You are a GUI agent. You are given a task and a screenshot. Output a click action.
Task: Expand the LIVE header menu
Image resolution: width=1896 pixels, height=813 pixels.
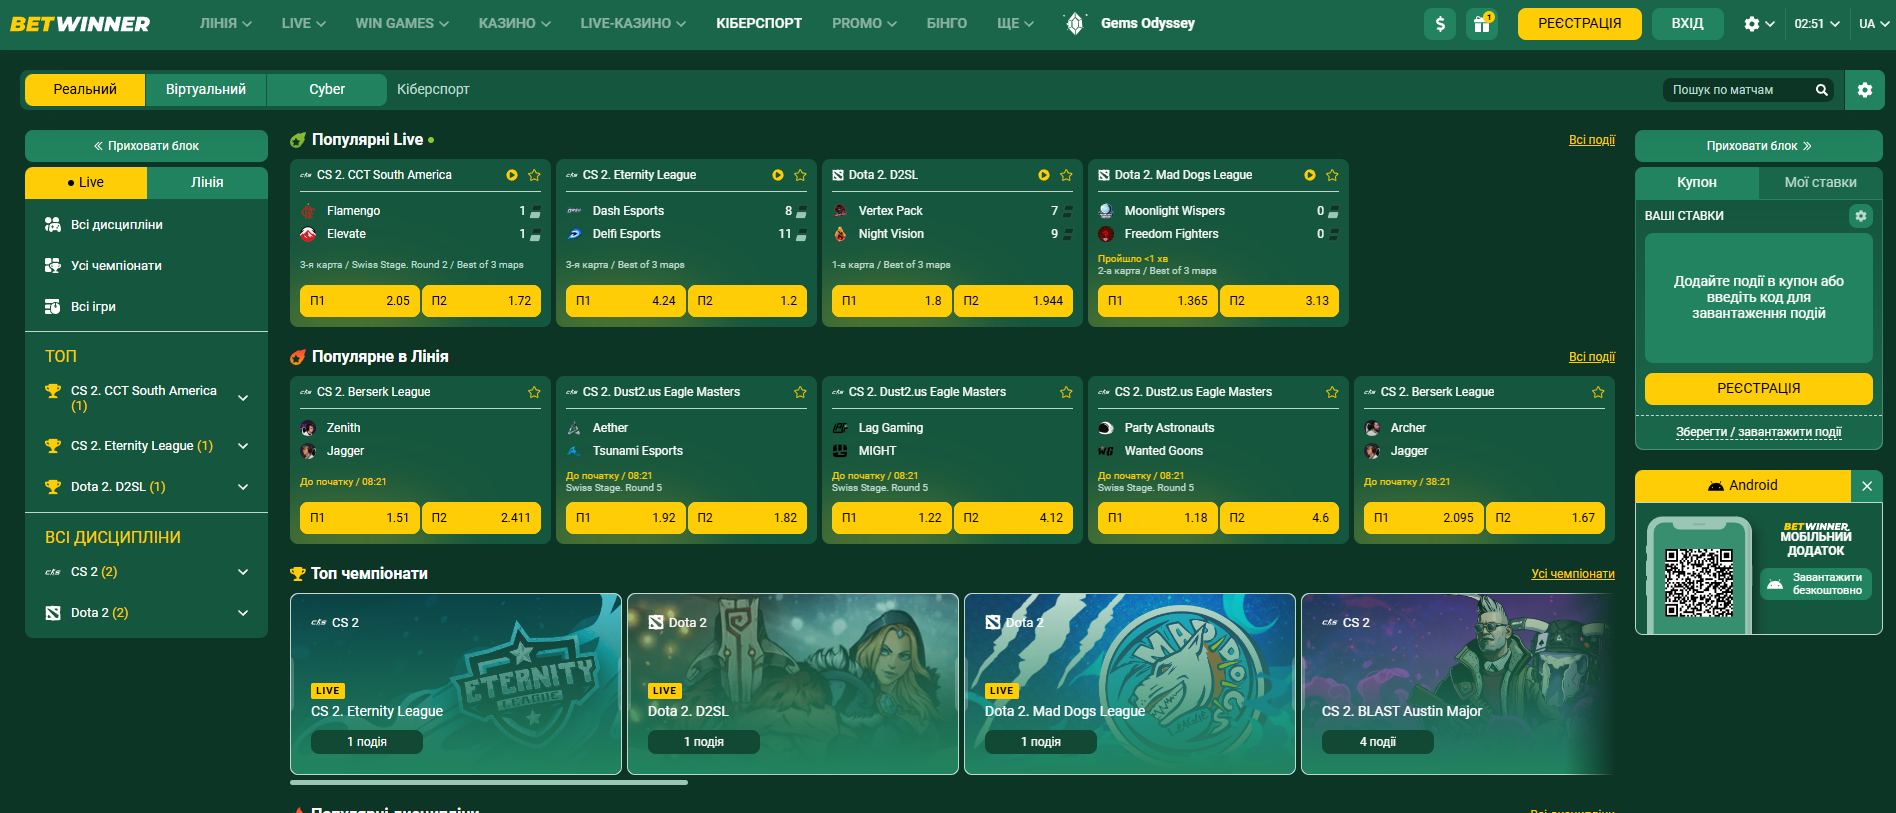[x=304, y=24]
